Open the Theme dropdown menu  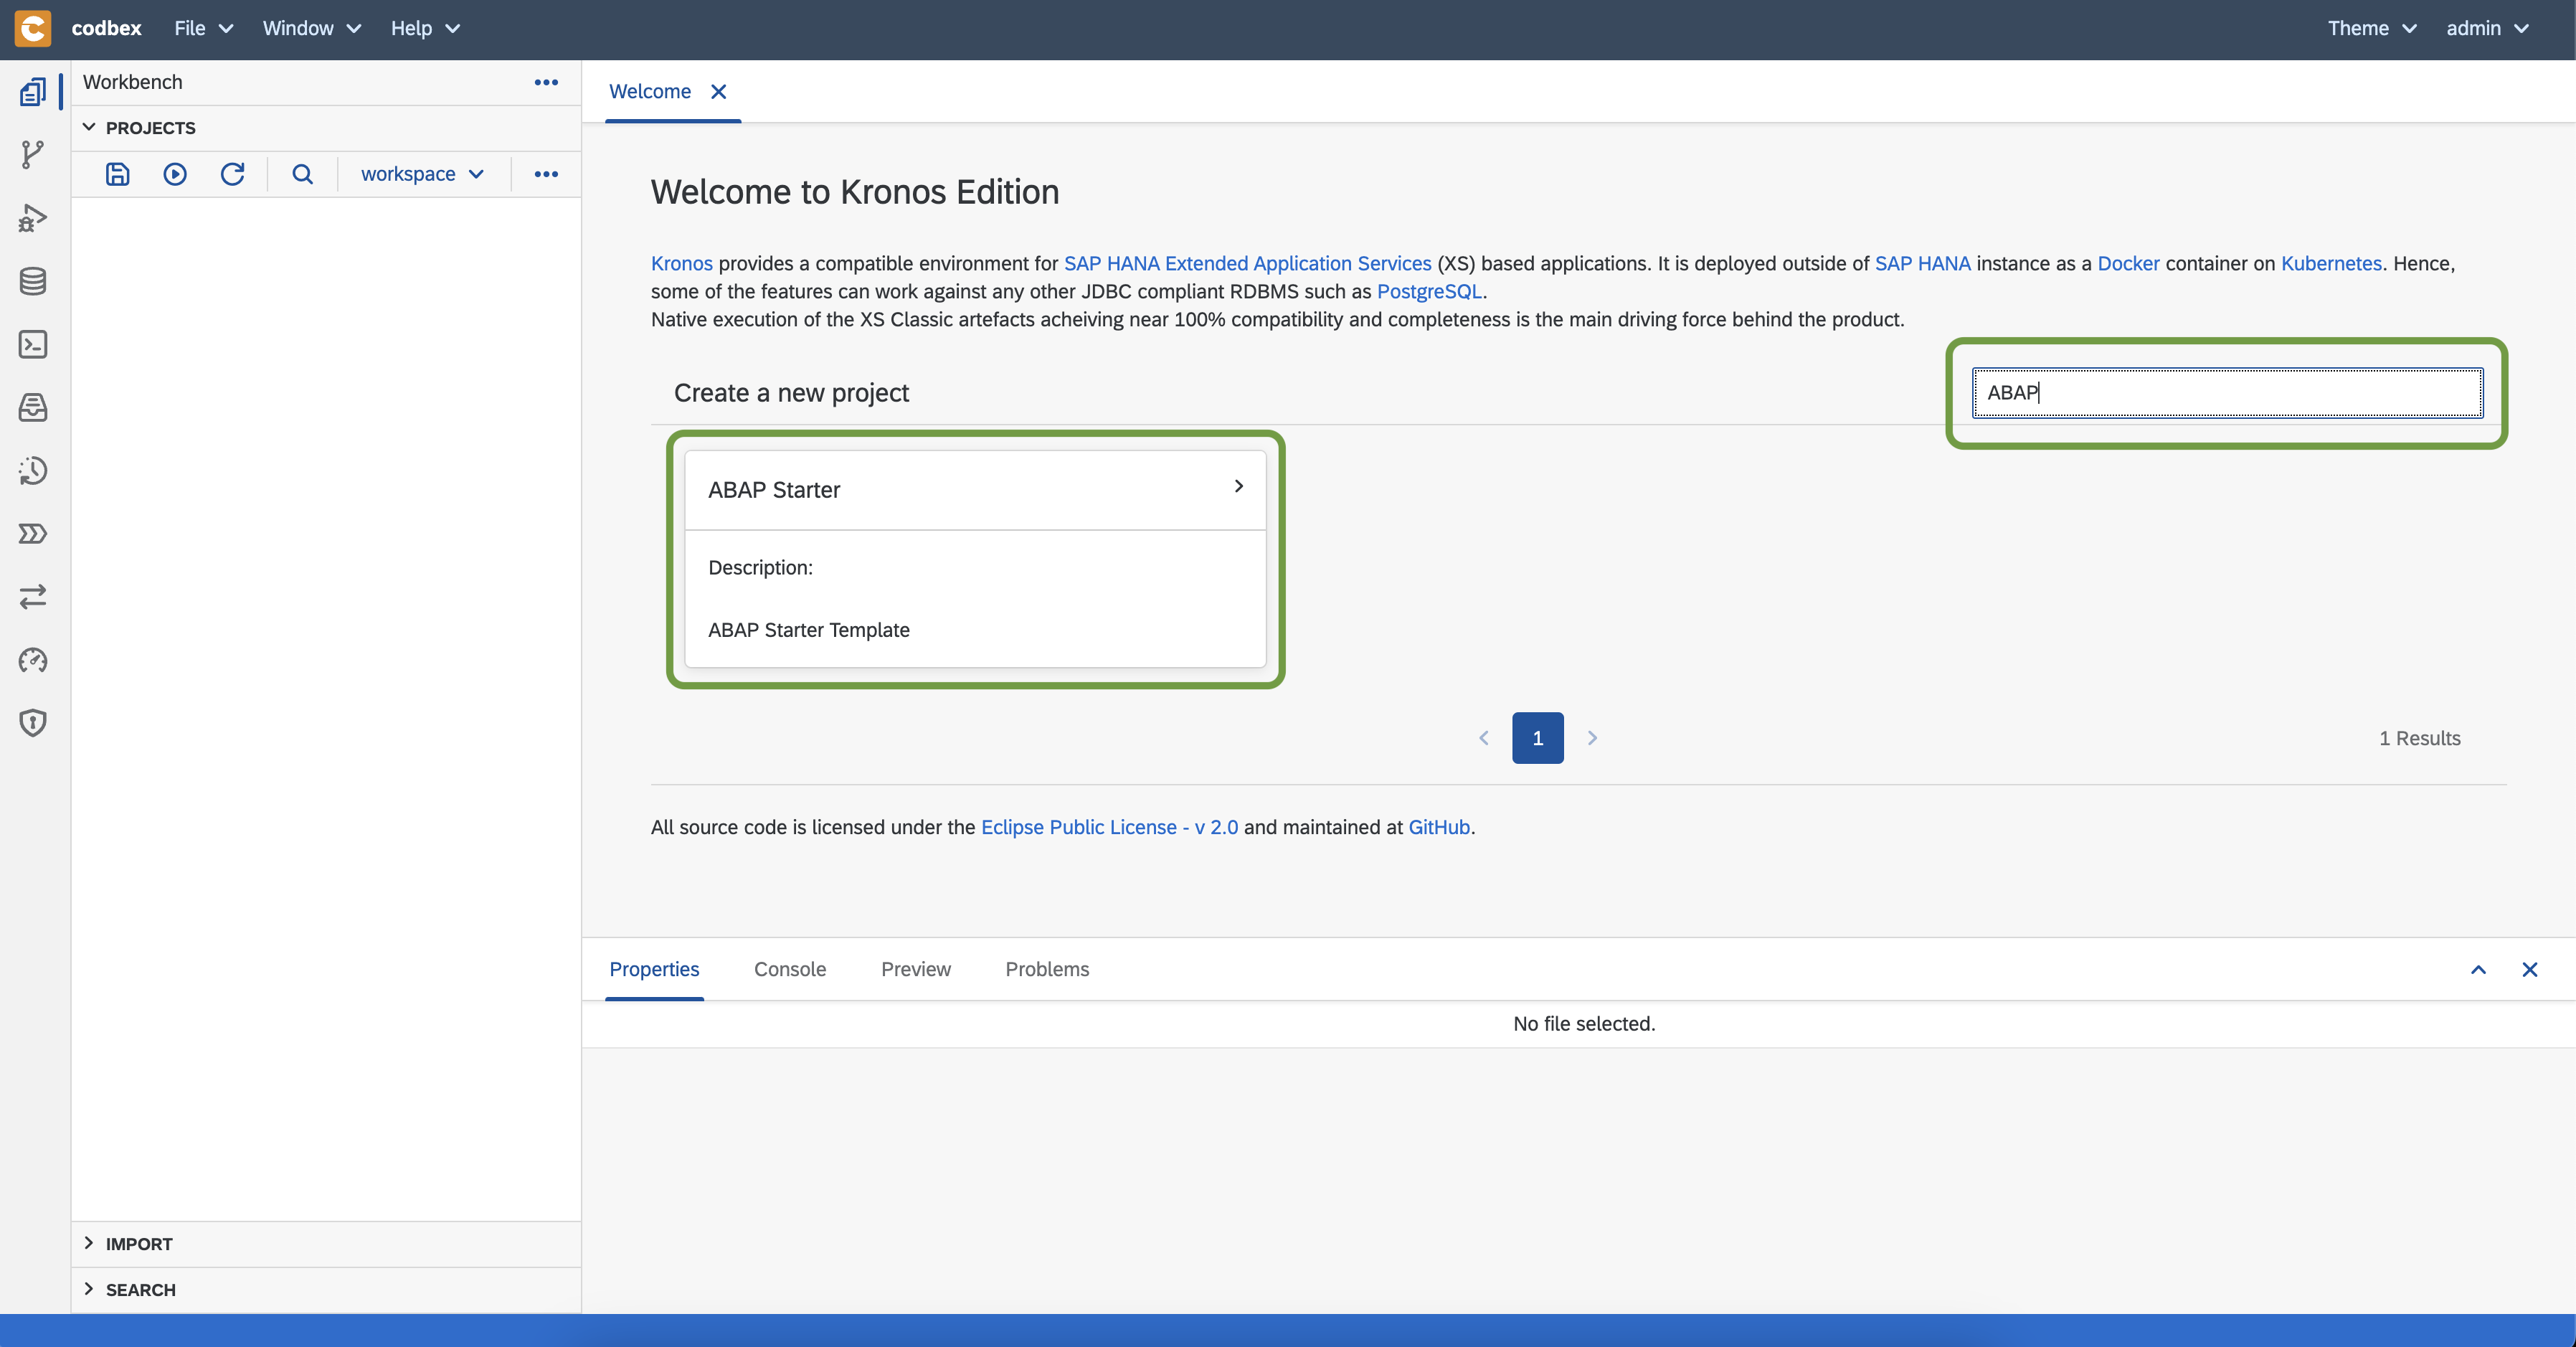pyautogui.click(x=2371, y=28)
